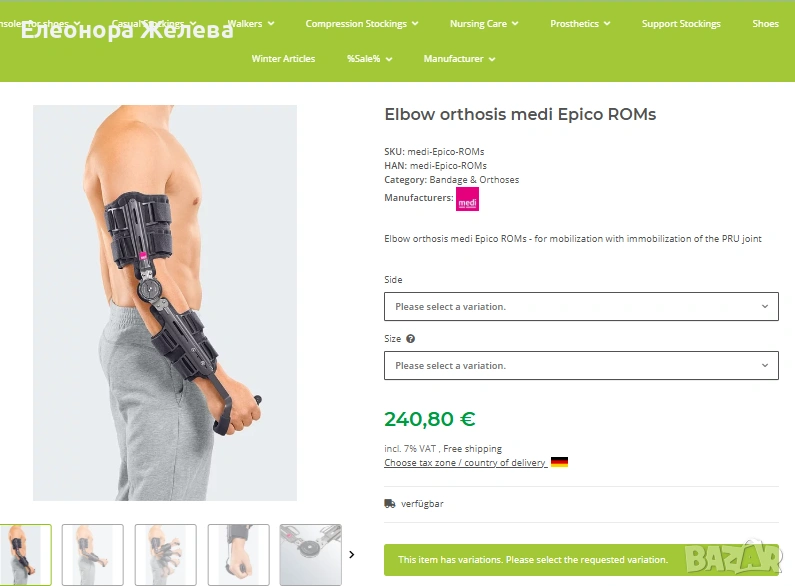Click the medi manufacturer logo
Screen dimensions: 795x586
pyautogui.click(x=467, y=199)
